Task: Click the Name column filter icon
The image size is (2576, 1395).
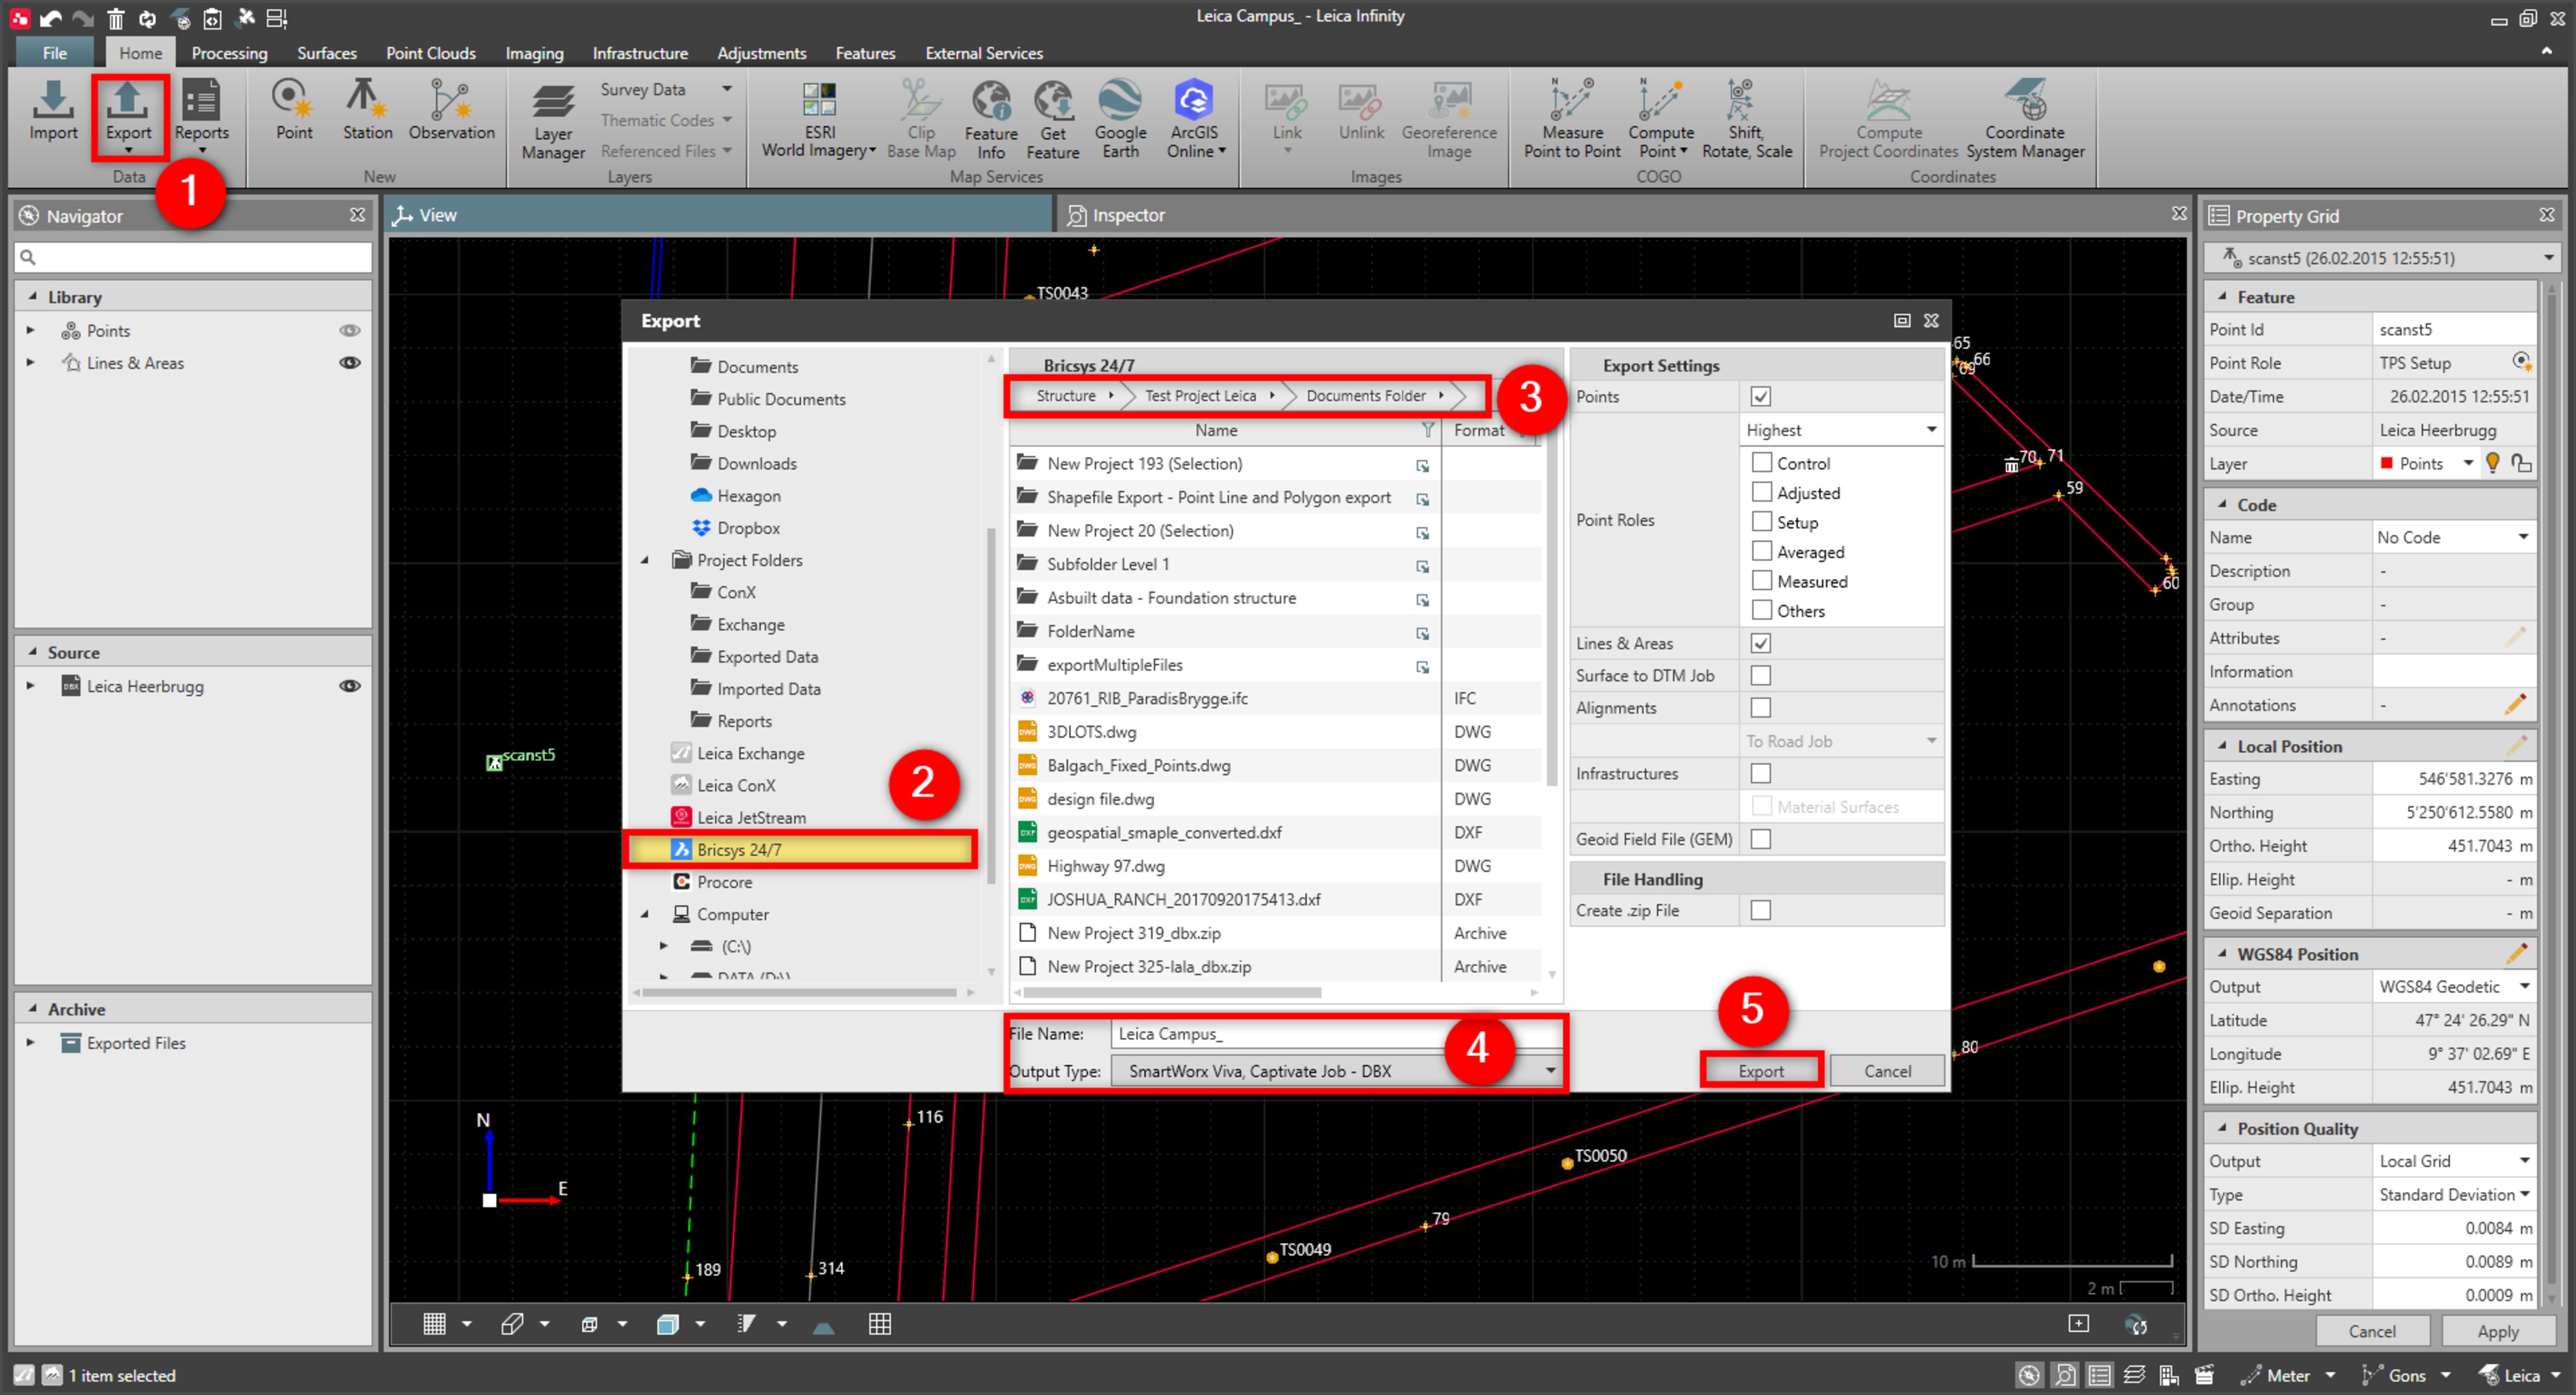Action: 1428,430
